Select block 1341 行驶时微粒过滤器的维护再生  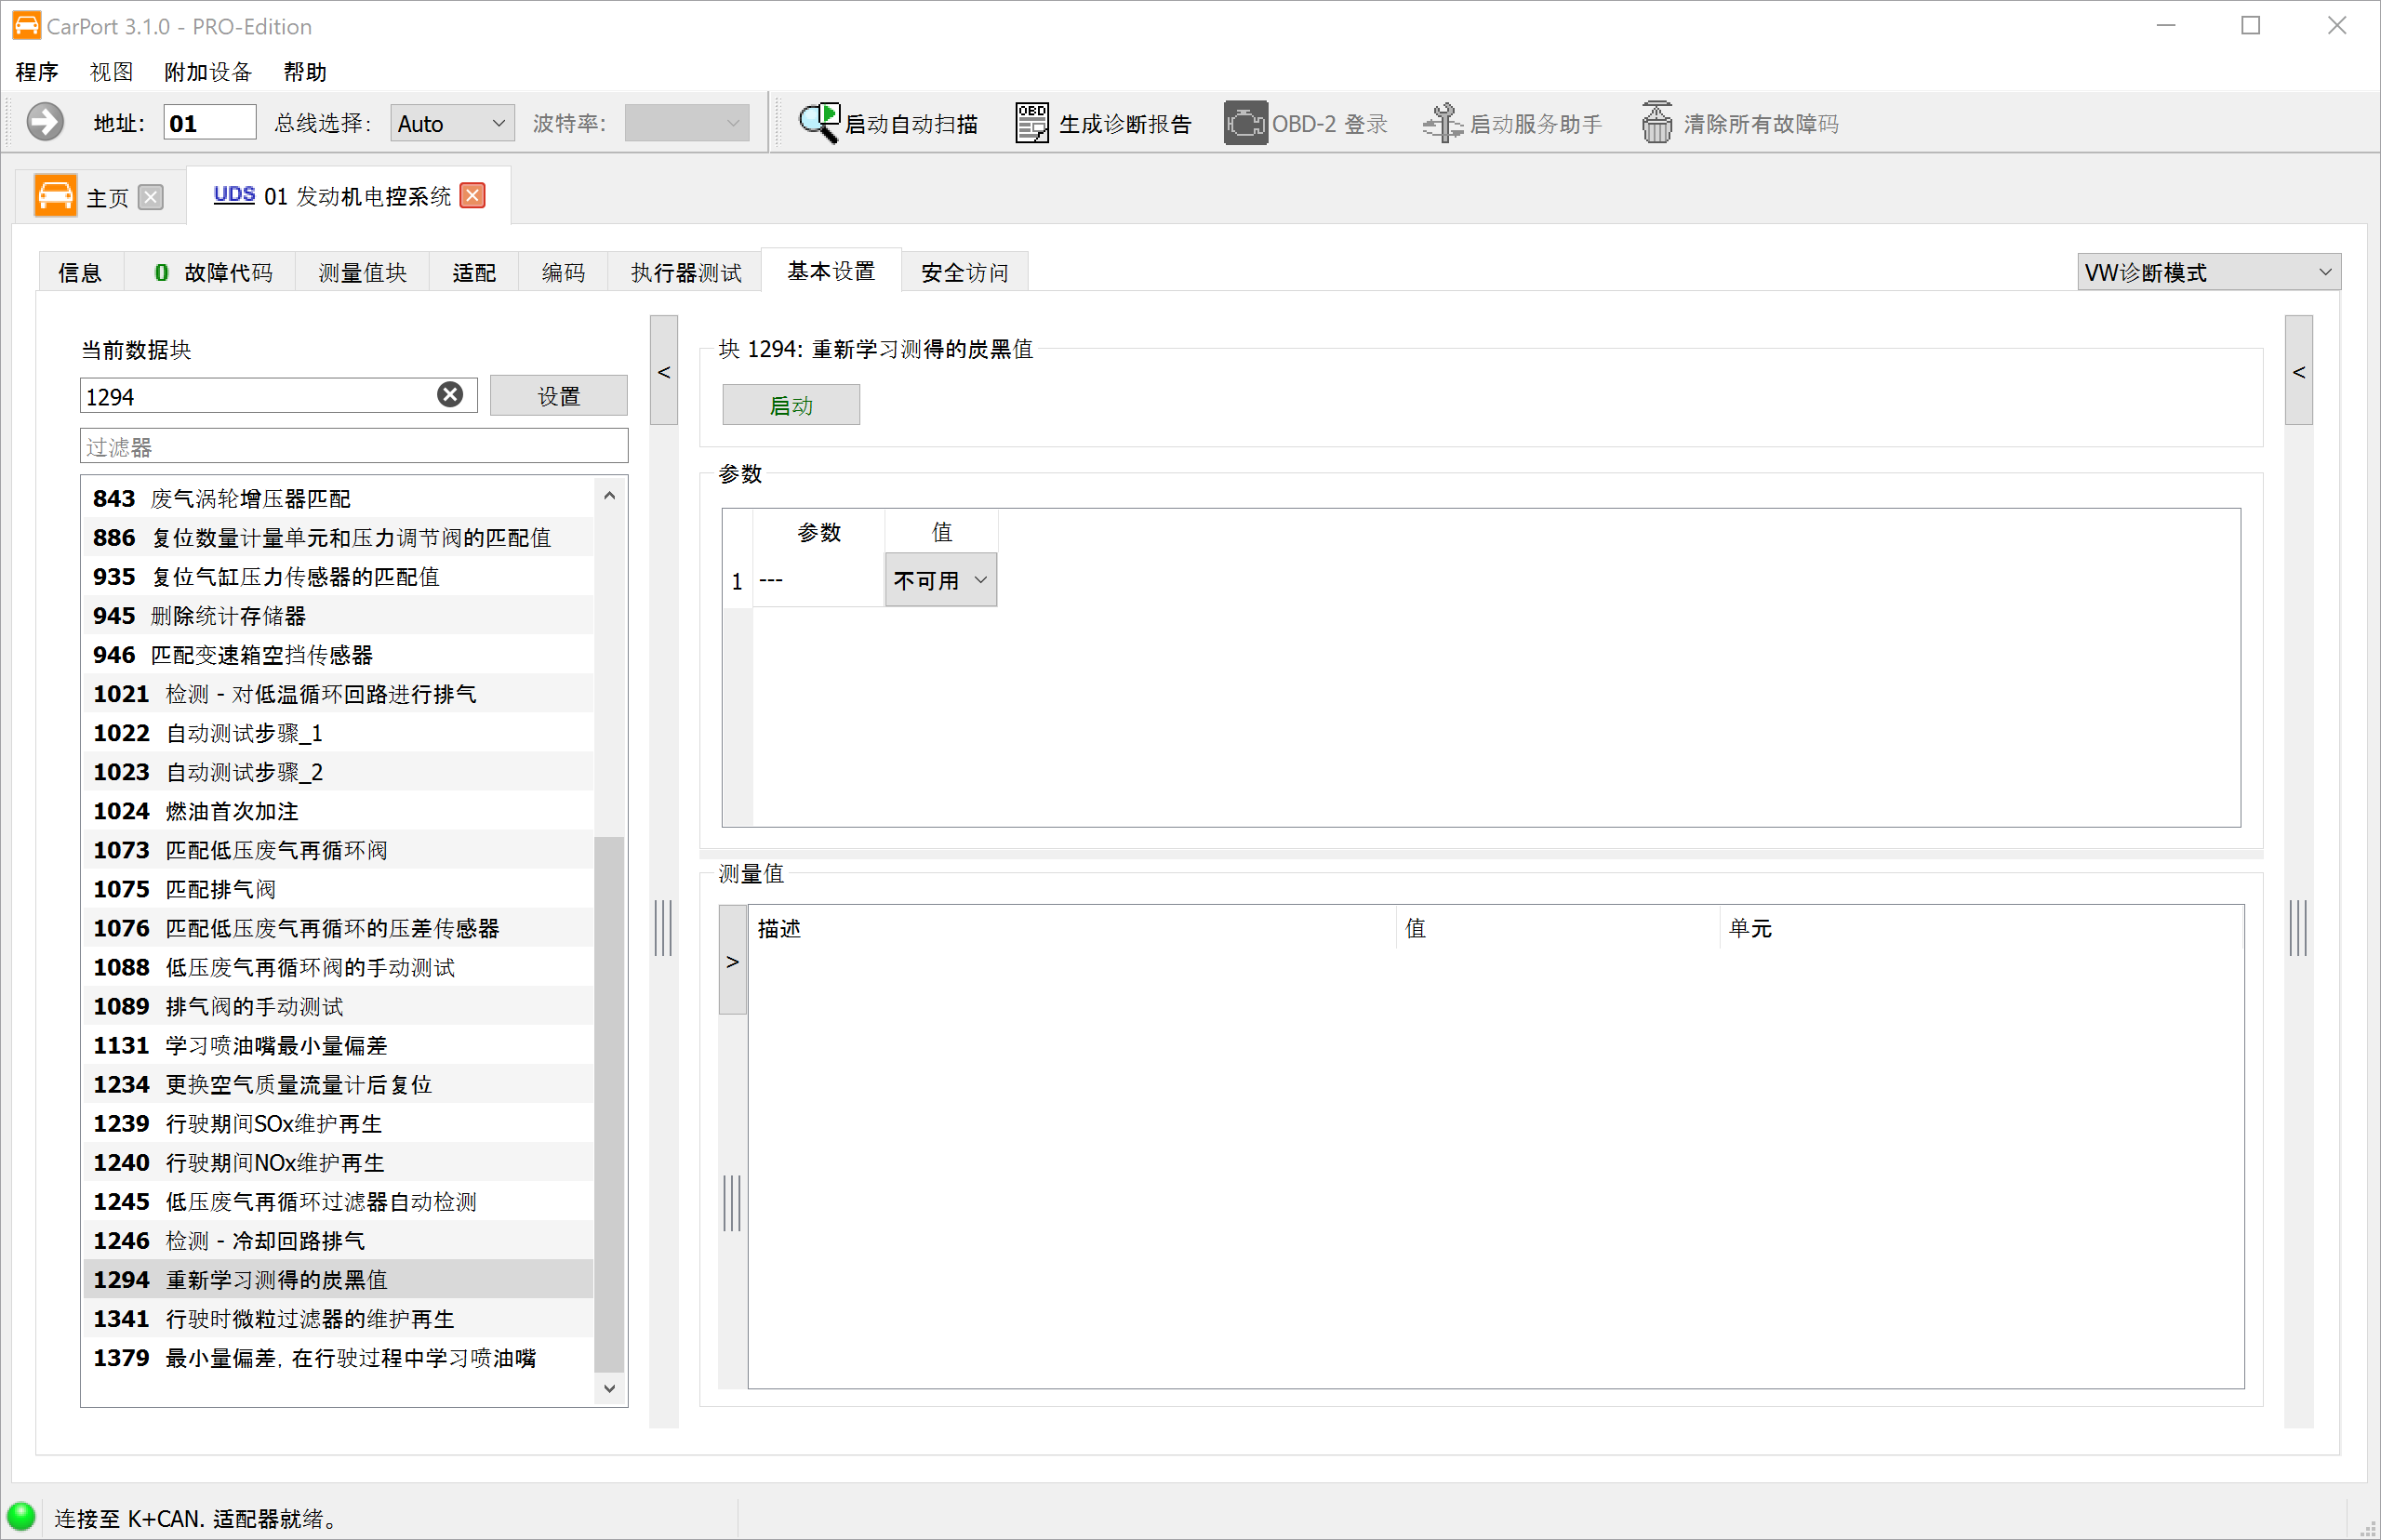[338, 1318]
